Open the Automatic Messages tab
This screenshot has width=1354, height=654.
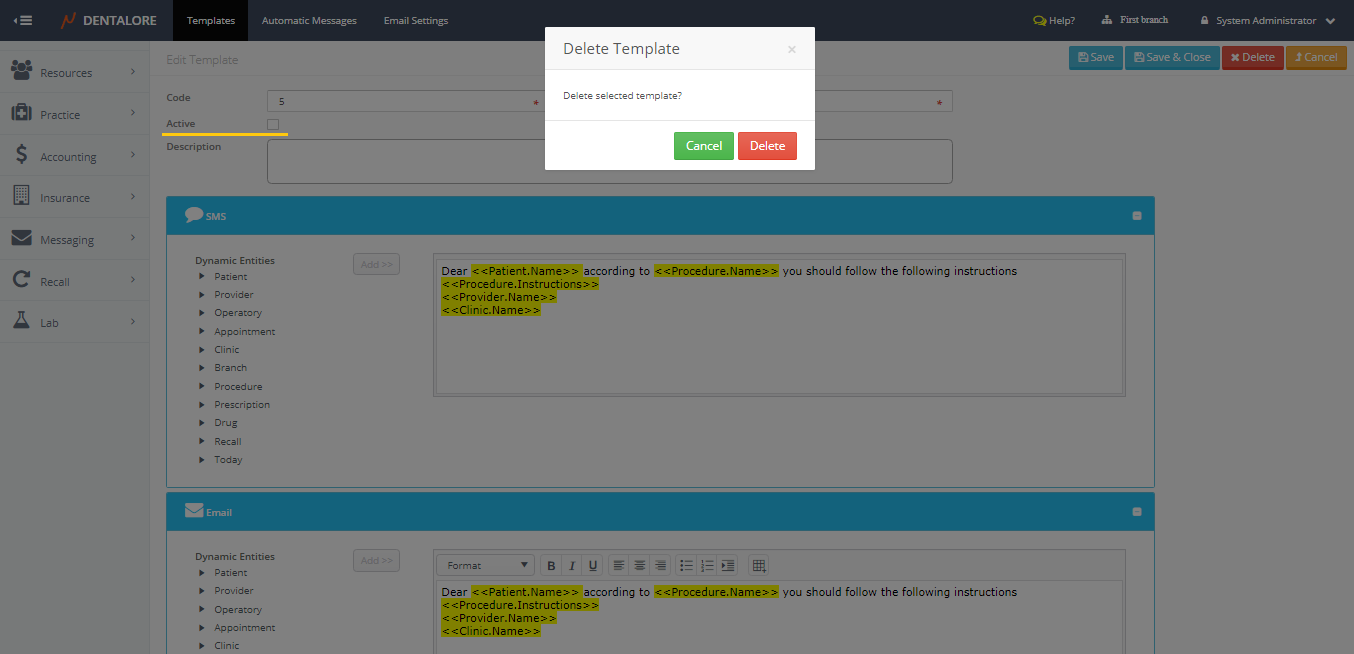pos(309,21)
